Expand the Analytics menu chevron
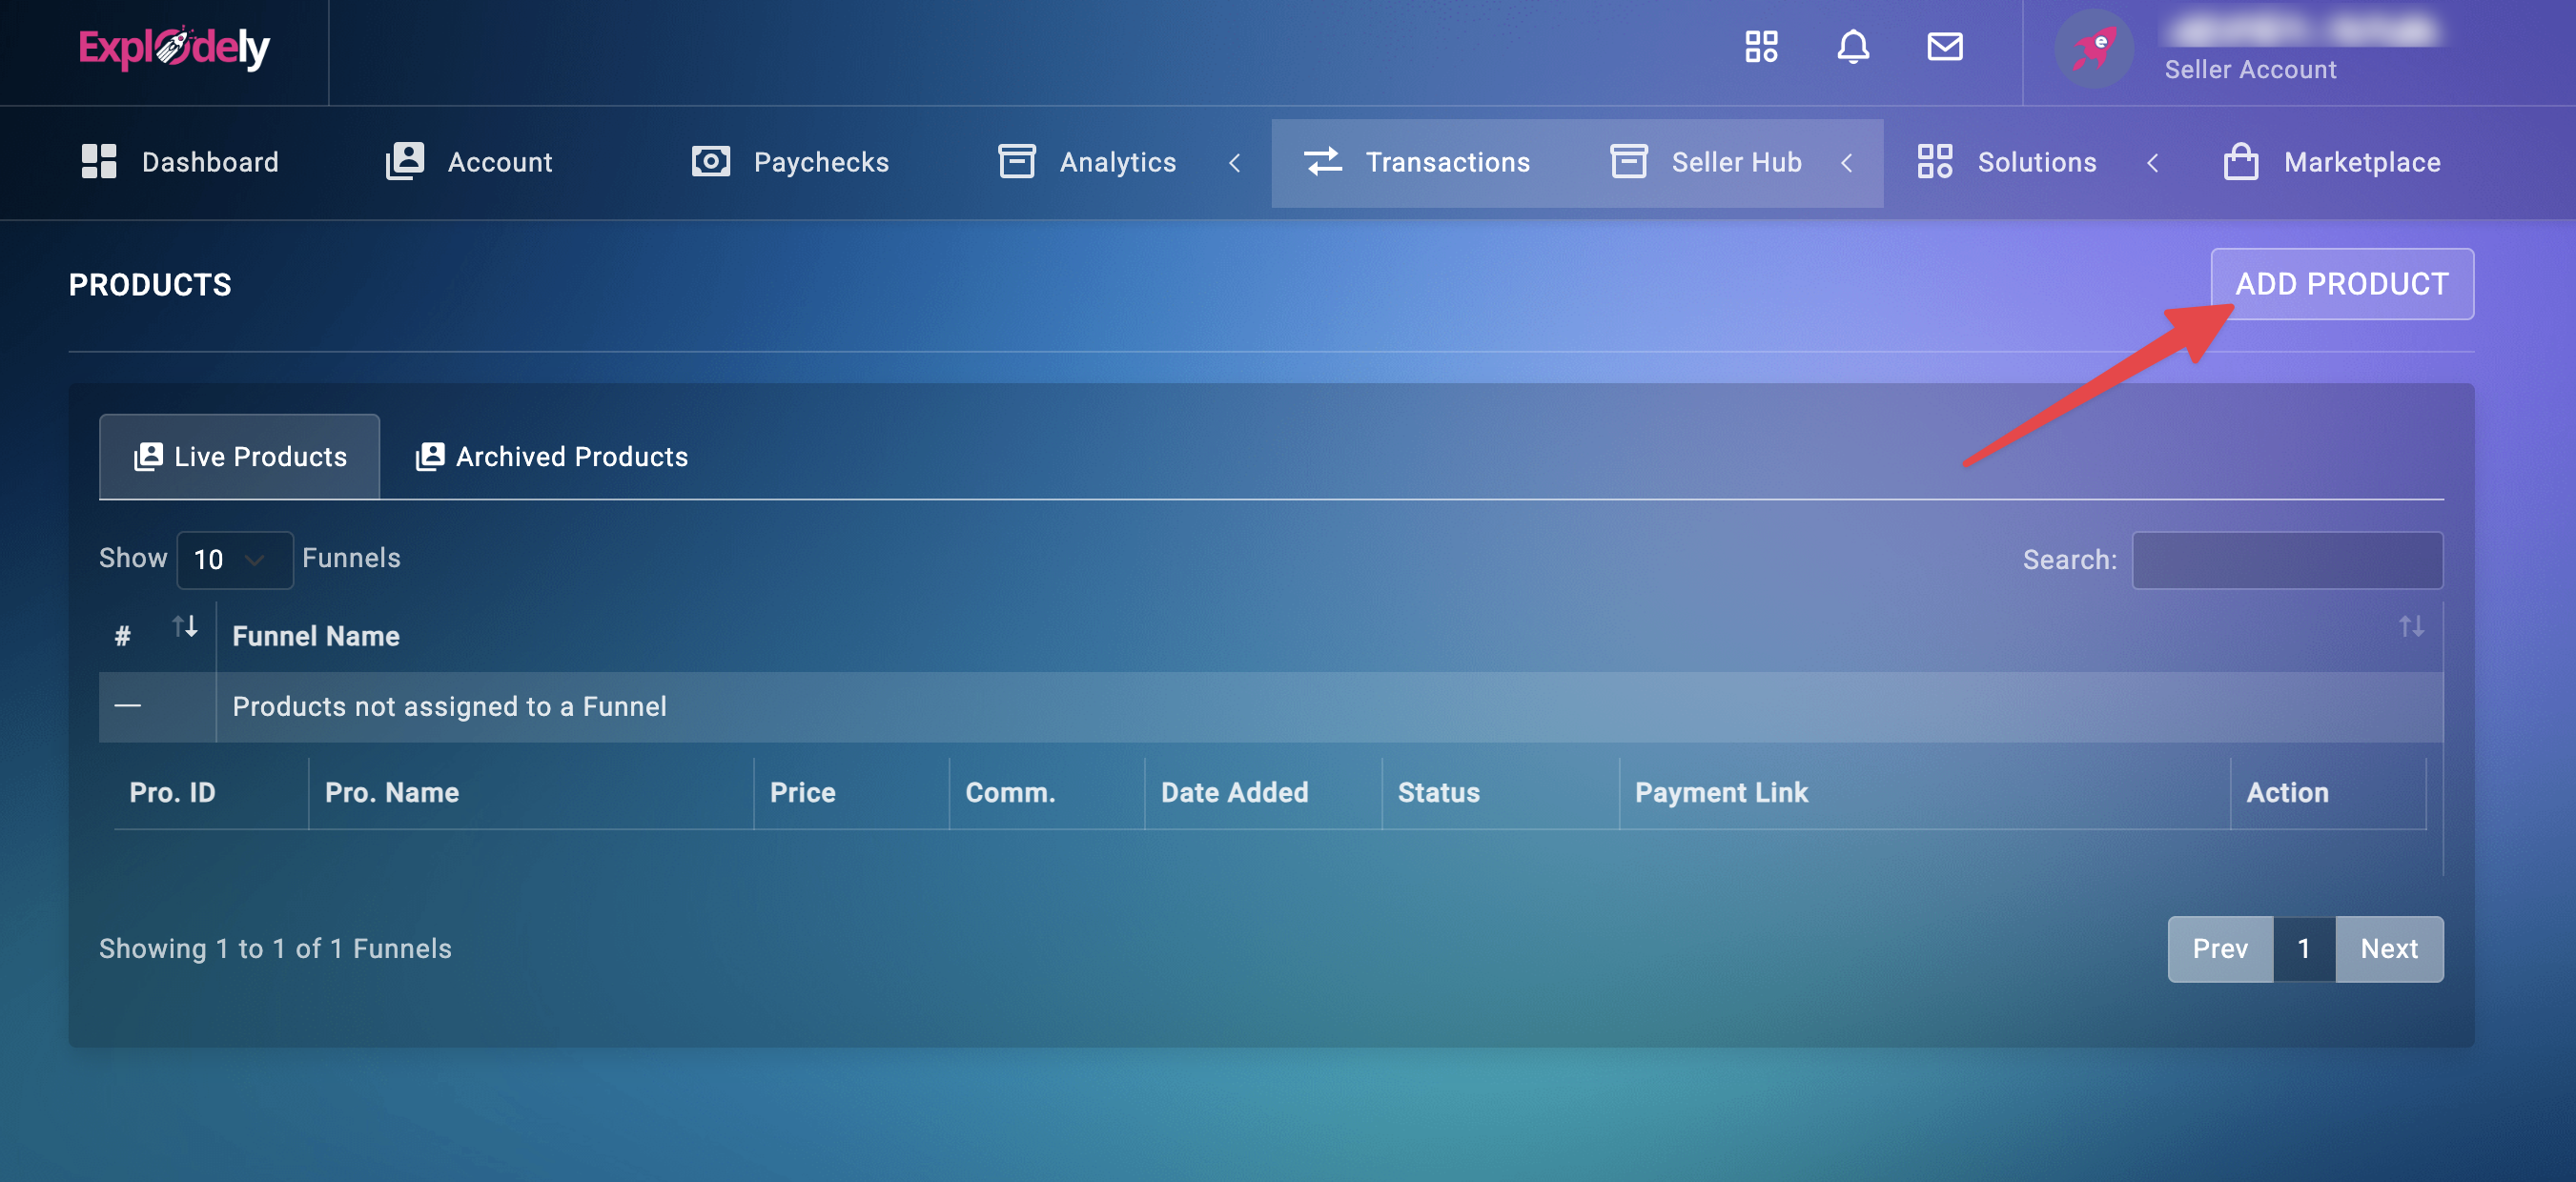The width and height of the screenshot is (2576, 1182). pyautogui.click(x=1235, y=163)
